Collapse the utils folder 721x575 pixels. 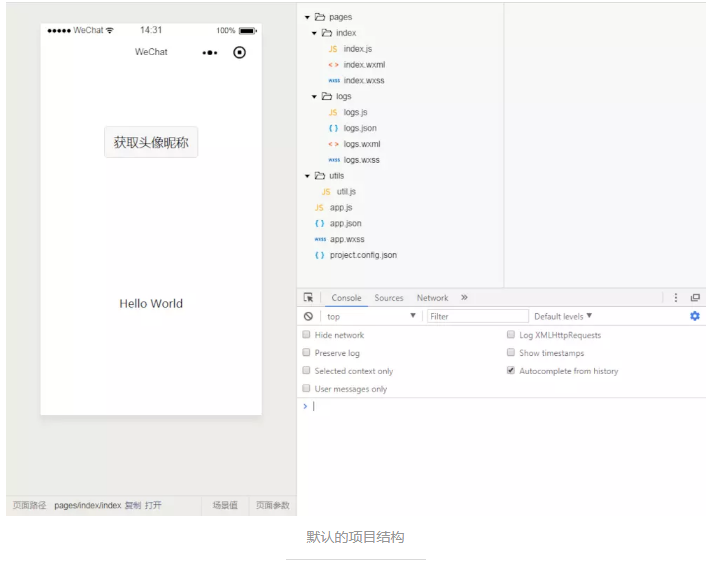pyautogui.click(x=308, y=176)
